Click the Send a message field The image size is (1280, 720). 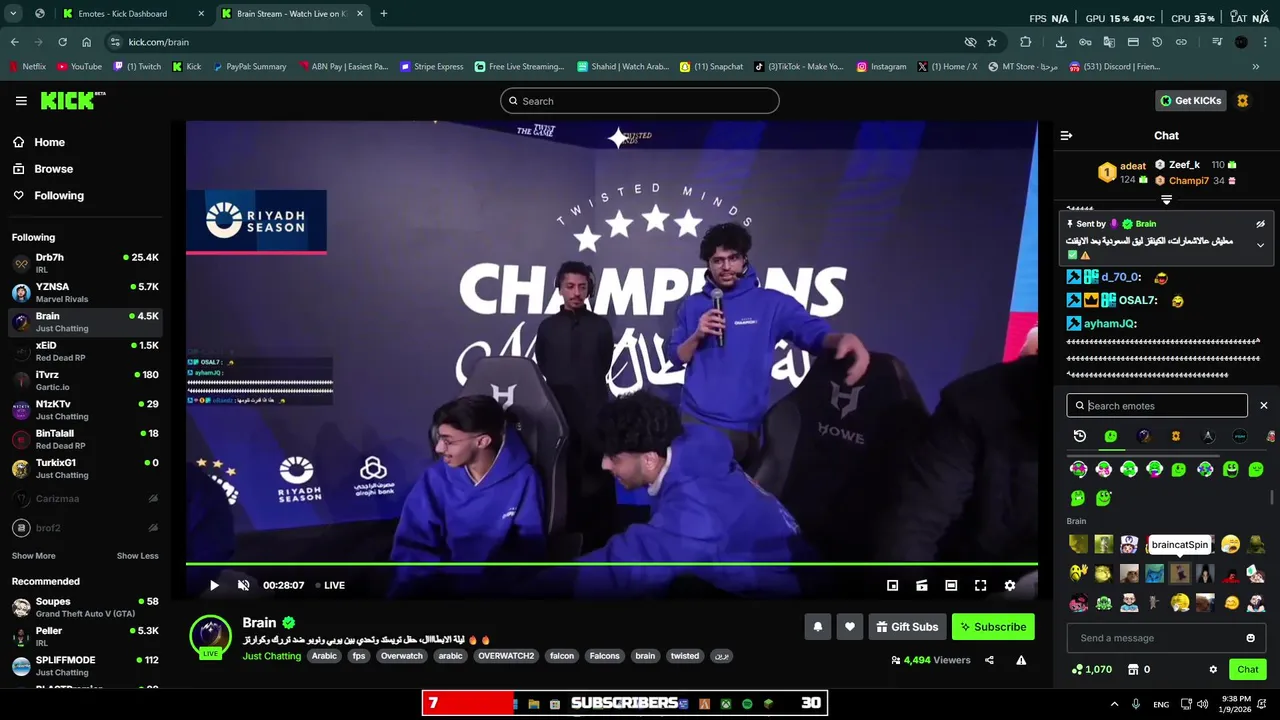(1156, 638)
